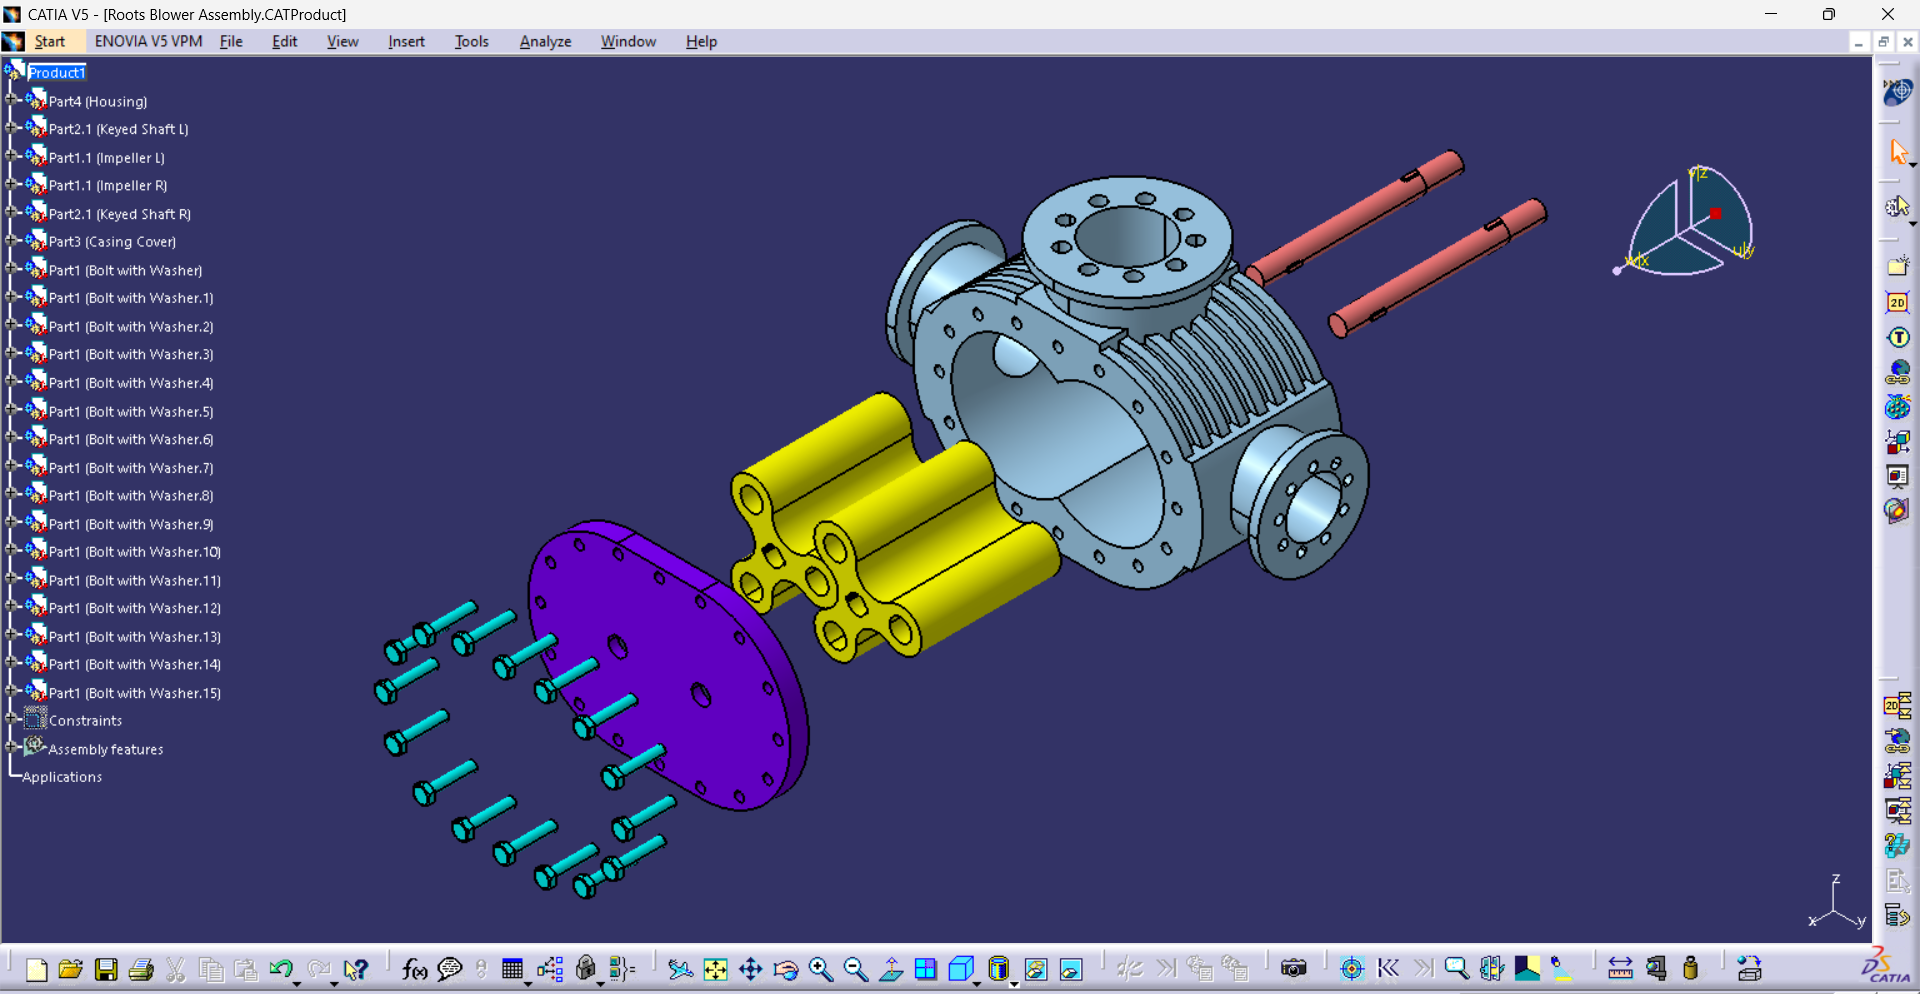The image size is (1920, 994).
Task: Select Part2.1 (Keyed Shaft R) in tree
Action: [x=120, y=214]
